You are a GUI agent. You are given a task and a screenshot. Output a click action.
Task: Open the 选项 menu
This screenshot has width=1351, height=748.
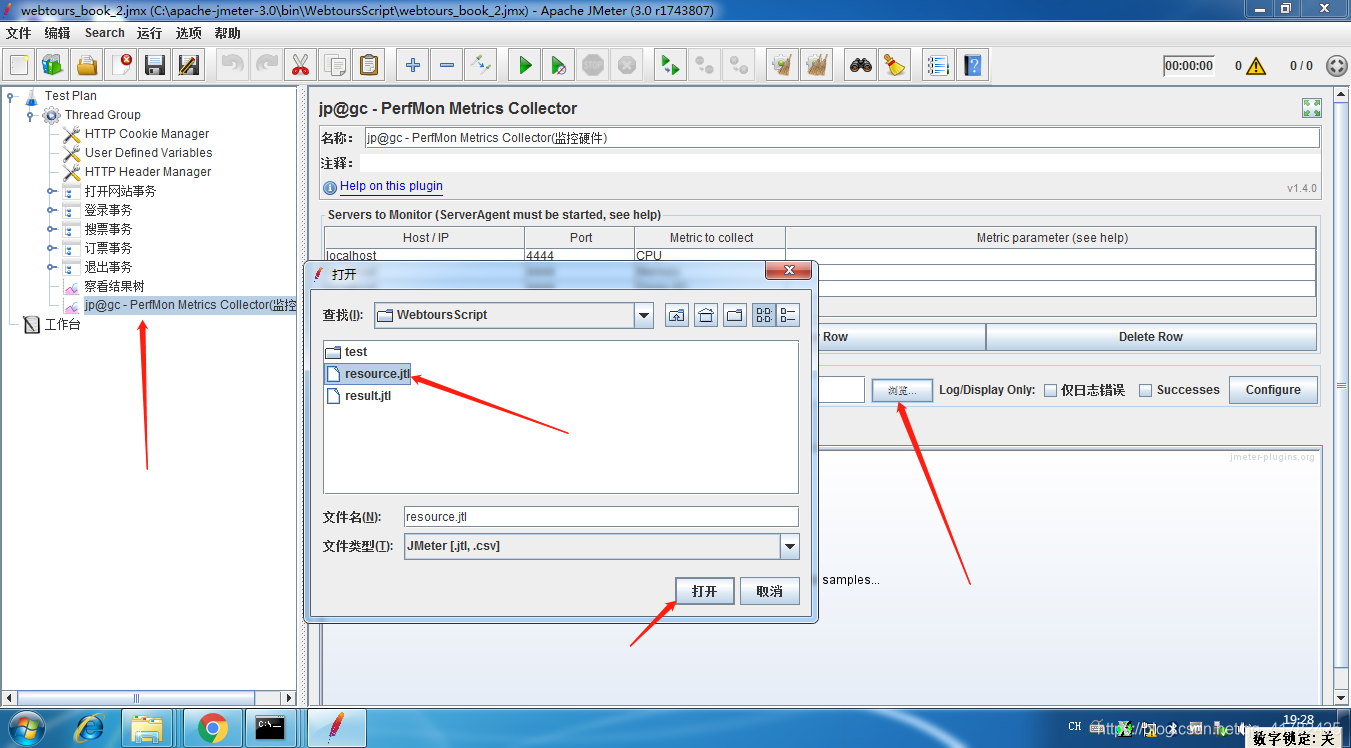(x=188, y=33)
